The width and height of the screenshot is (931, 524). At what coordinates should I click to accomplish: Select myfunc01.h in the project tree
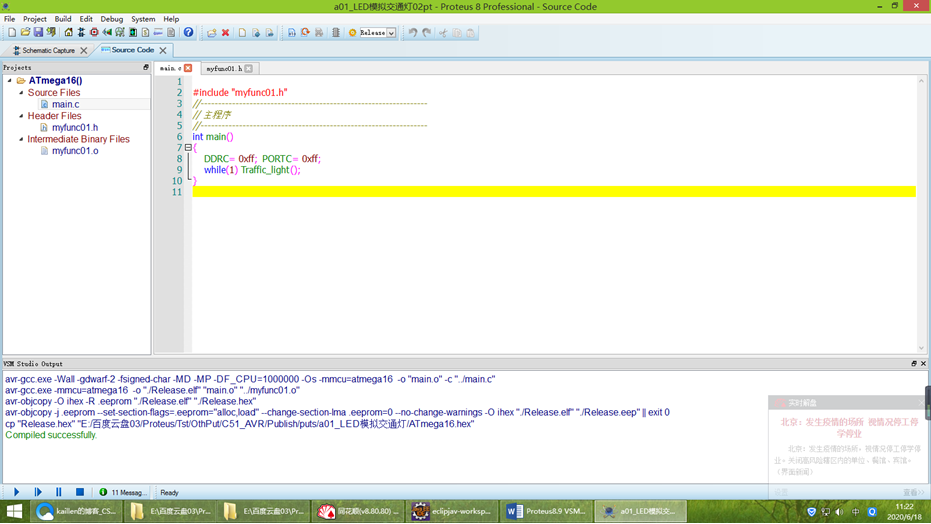click(x=75, y=127)
